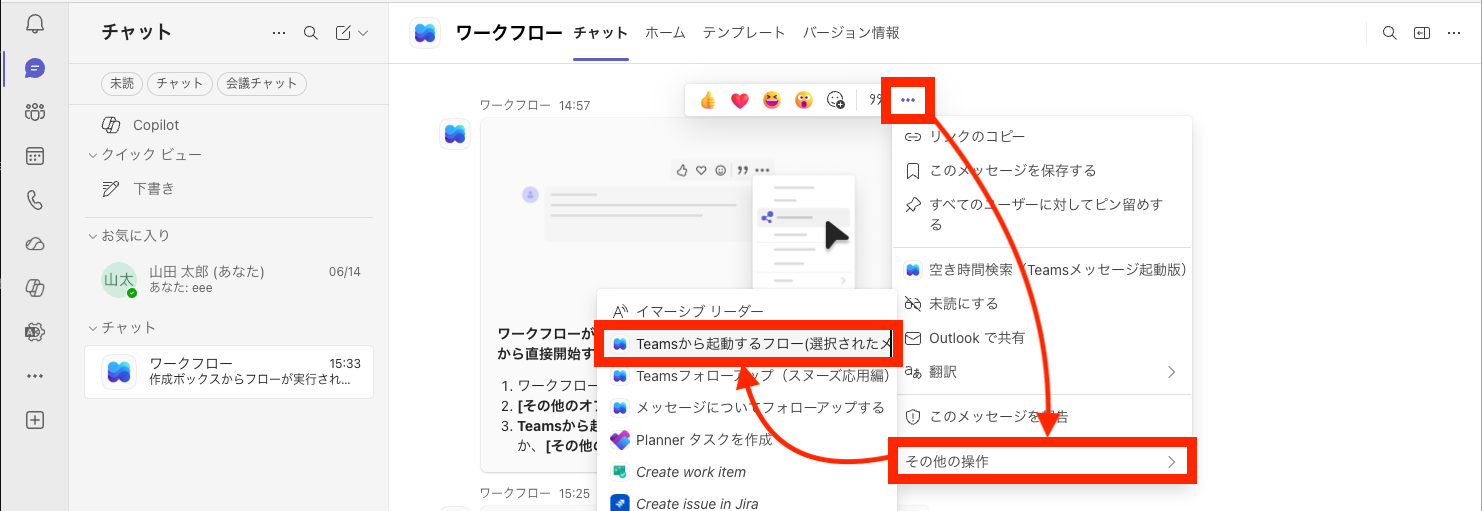Click the quote reply icon
The height and width of the screenshot is (511, 1482).
pyautogui.click(x=874, y=100)
